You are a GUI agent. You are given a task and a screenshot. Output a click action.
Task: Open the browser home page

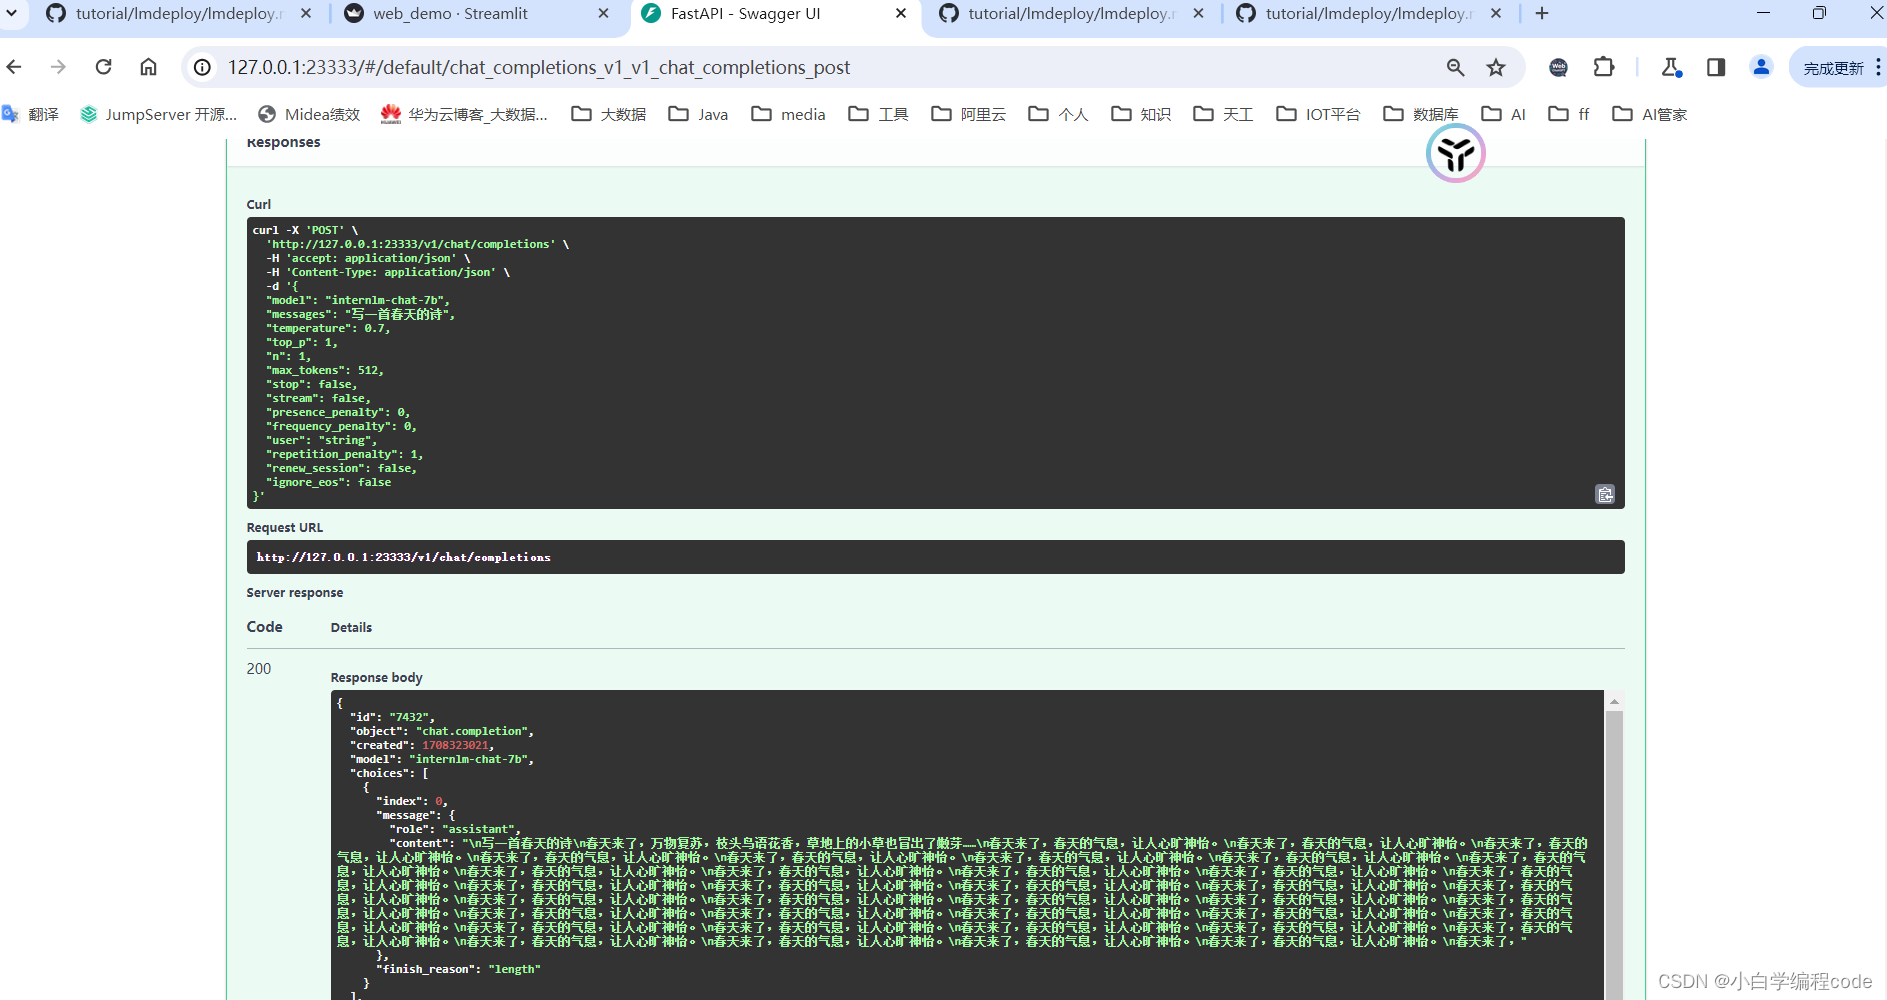[x=148, y=67]
